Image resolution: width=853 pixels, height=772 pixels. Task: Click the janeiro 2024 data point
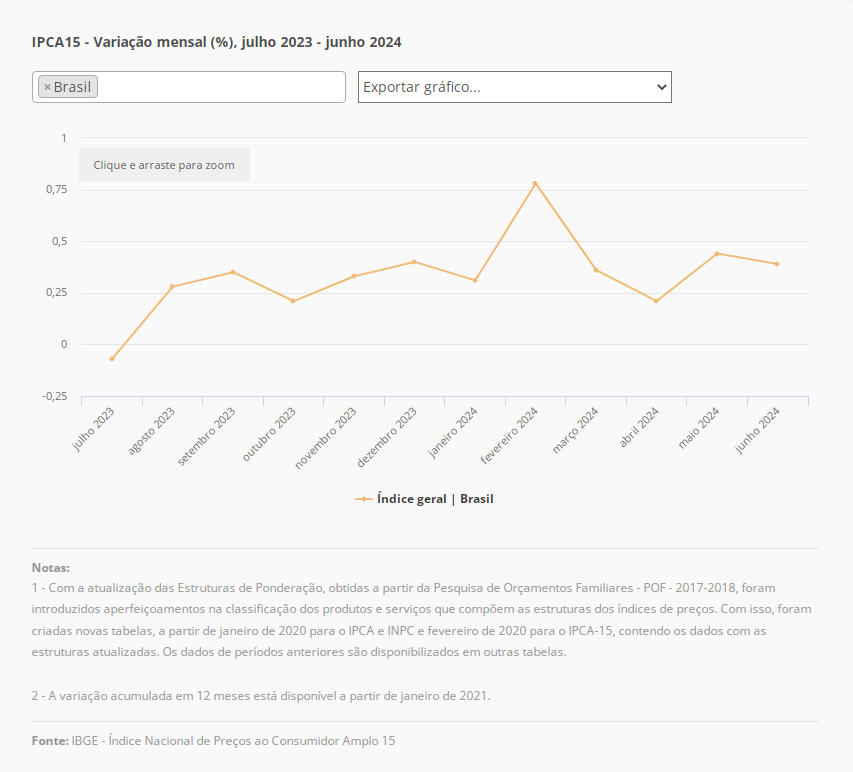475,280
